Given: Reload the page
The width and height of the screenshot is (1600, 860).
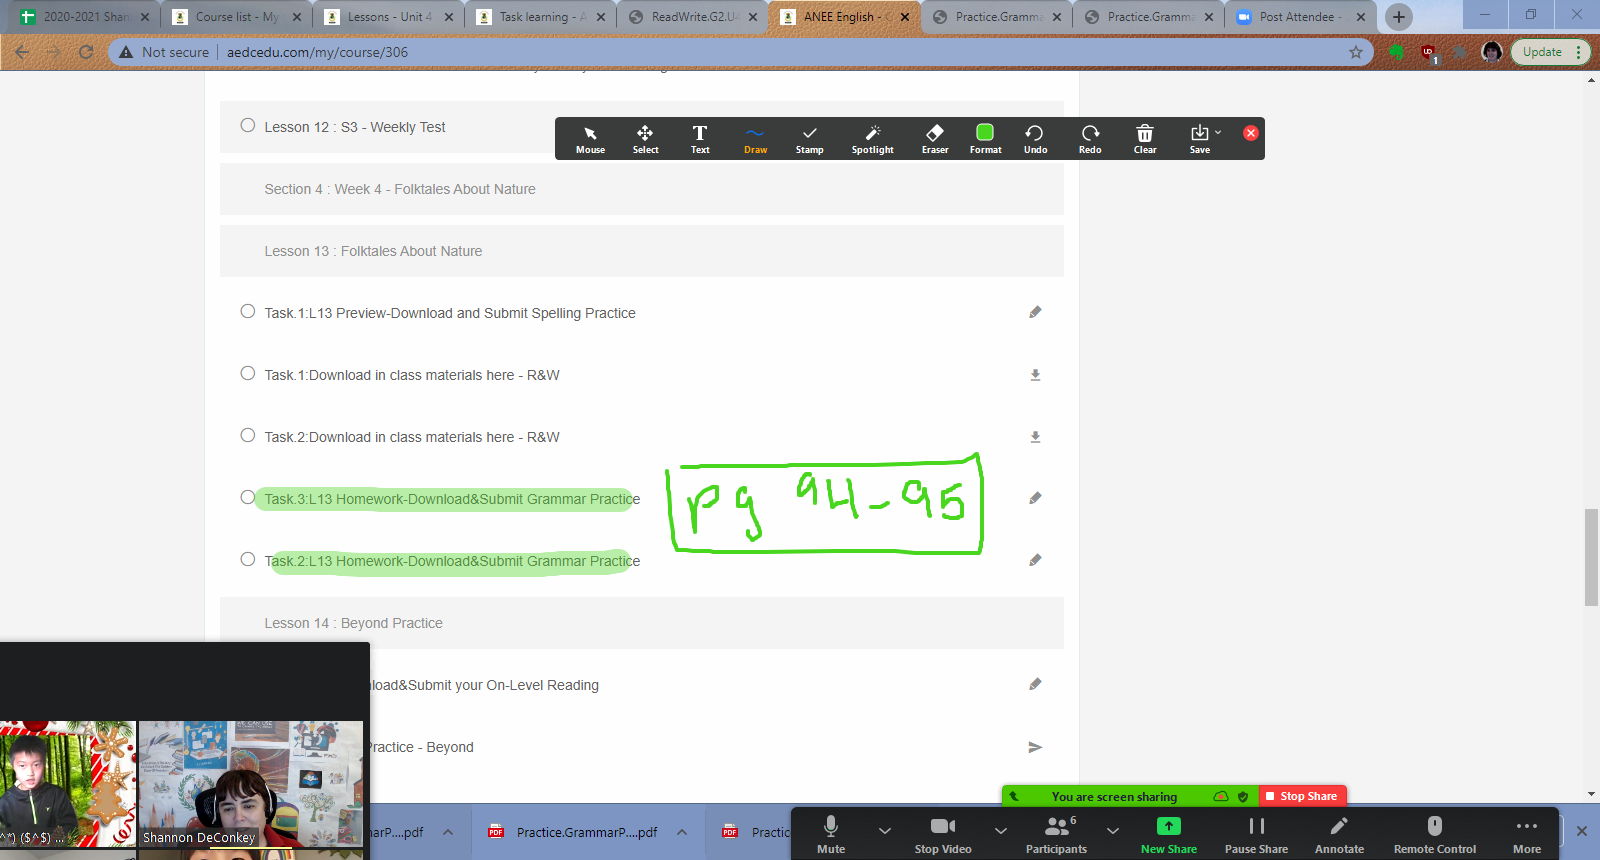Looking at the screenshot, I should (x=86, y=52).
